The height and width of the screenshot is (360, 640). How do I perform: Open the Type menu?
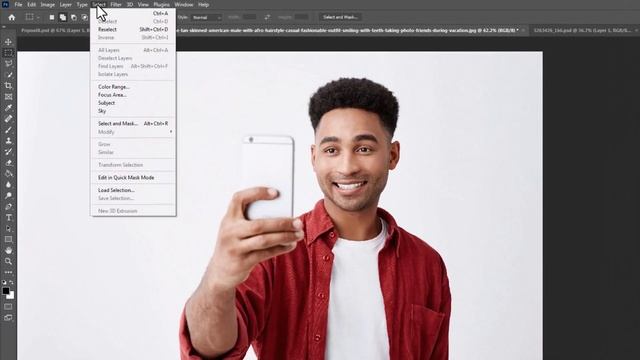[x=82, y=4]
